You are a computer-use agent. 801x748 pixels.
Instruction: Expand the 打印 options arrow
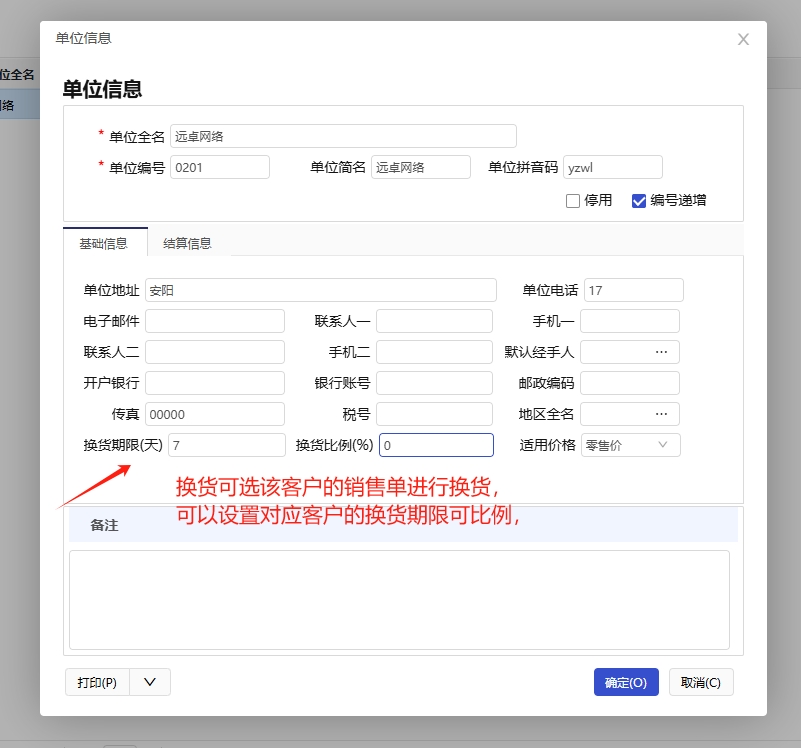150,682
